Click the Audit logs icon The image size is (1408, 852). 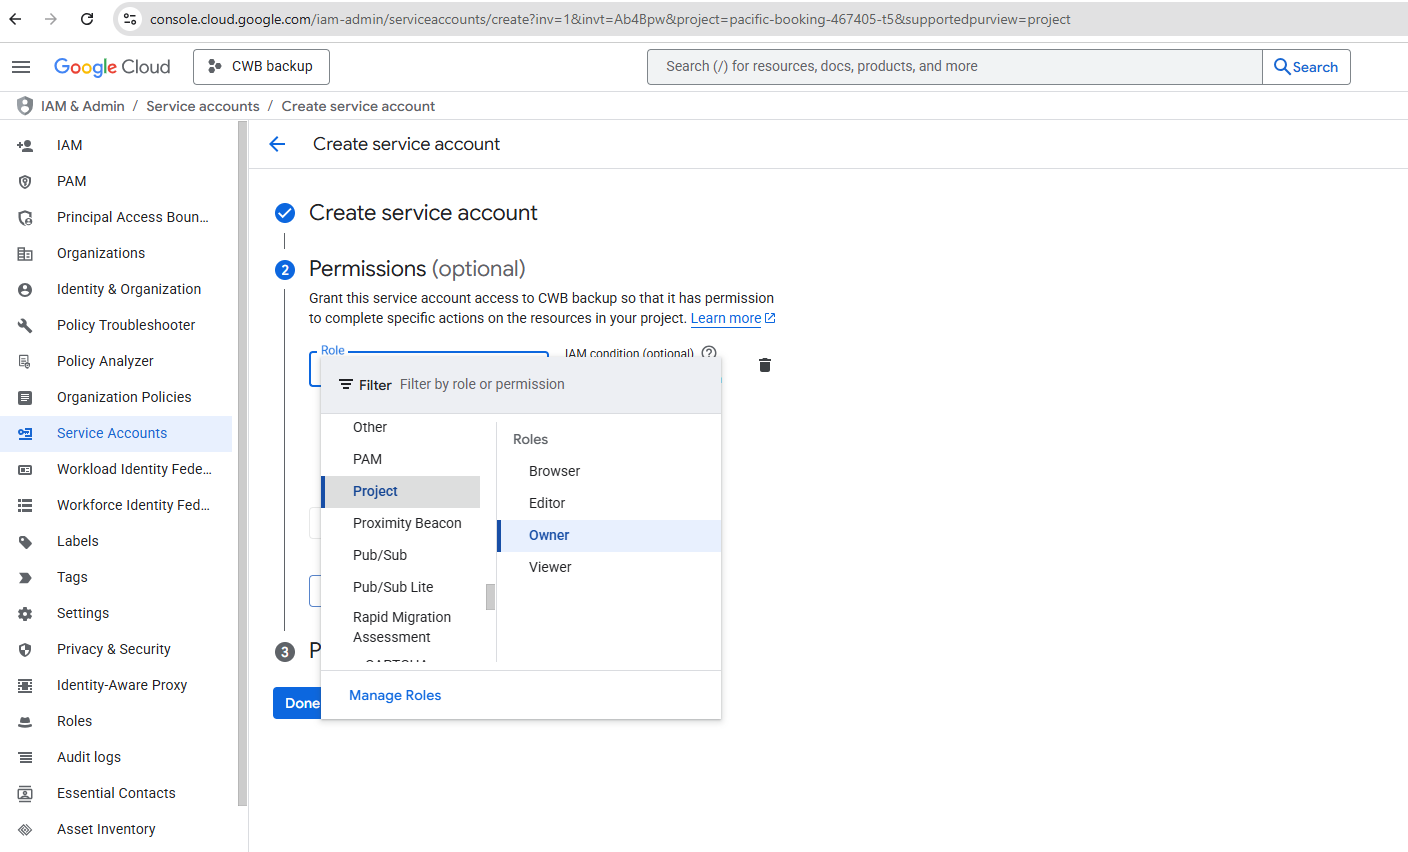tap(25, 757)
